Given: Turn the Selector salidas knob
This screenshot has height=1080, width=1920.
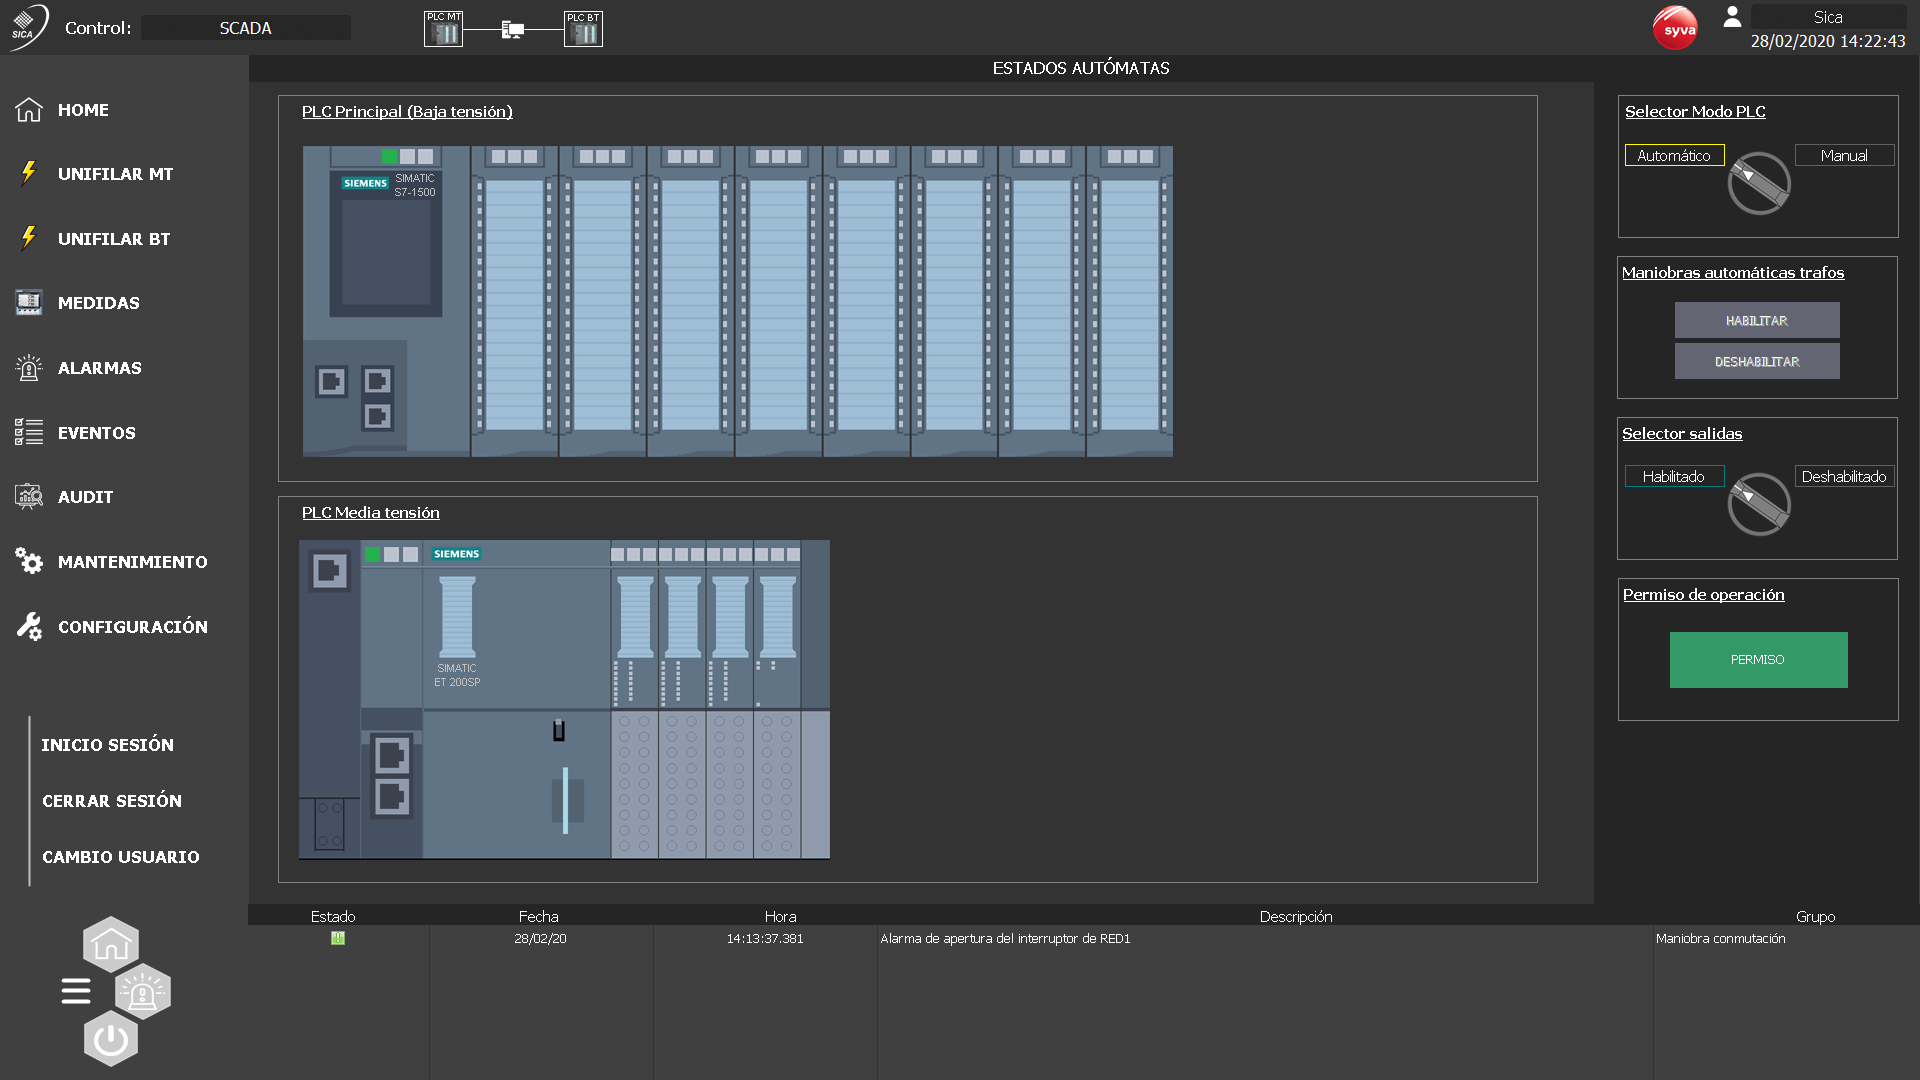Looking at the screenshot, I should pos(1758,504).
